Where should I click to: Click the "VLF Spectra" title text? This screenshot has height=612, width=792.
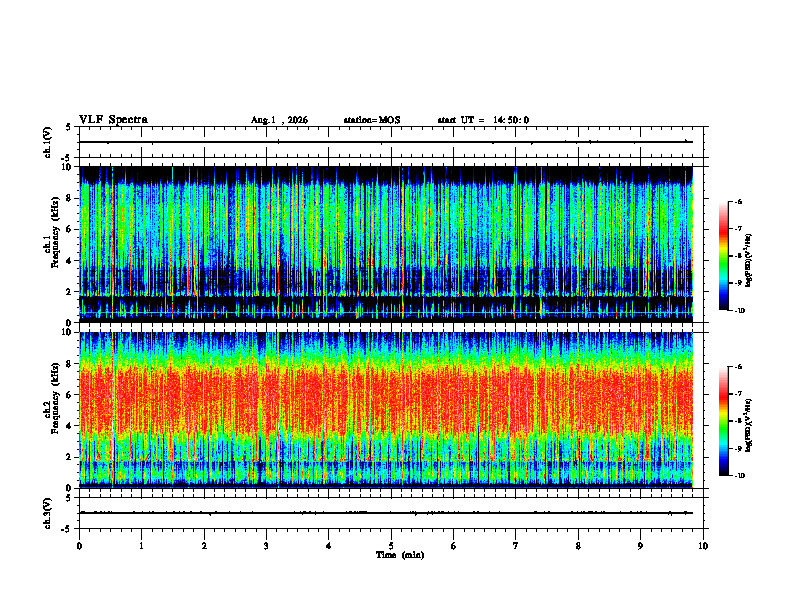tap(113, 120)
